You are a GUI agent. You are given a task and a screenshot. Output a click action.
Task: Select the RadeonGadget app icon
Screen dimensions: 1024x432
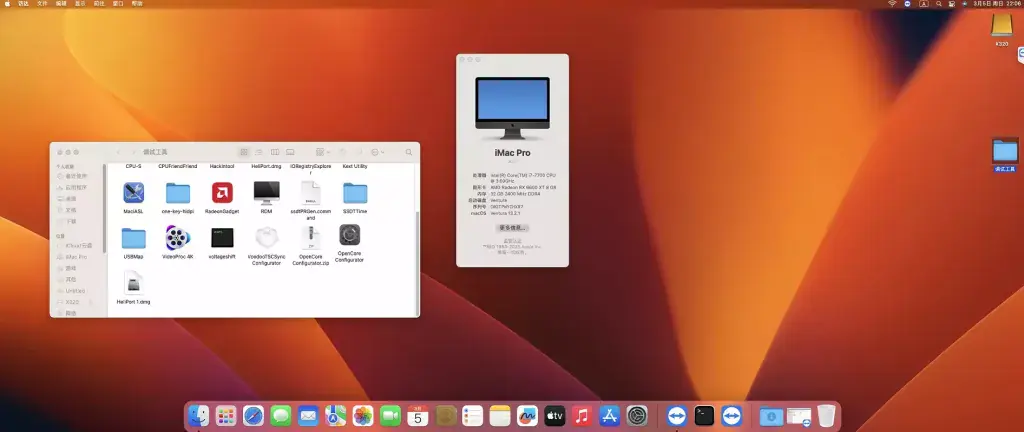click(222, 193)
